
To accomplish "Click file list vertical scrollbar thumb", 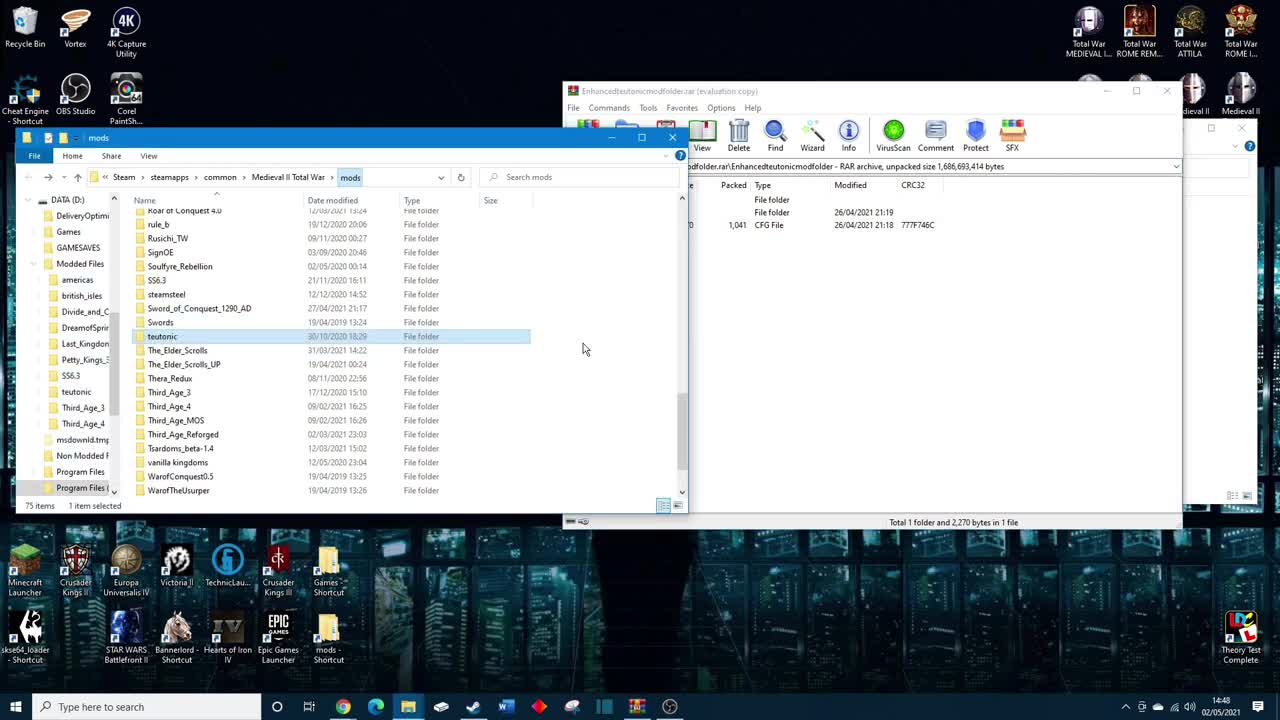I will (x=682, y=430).
